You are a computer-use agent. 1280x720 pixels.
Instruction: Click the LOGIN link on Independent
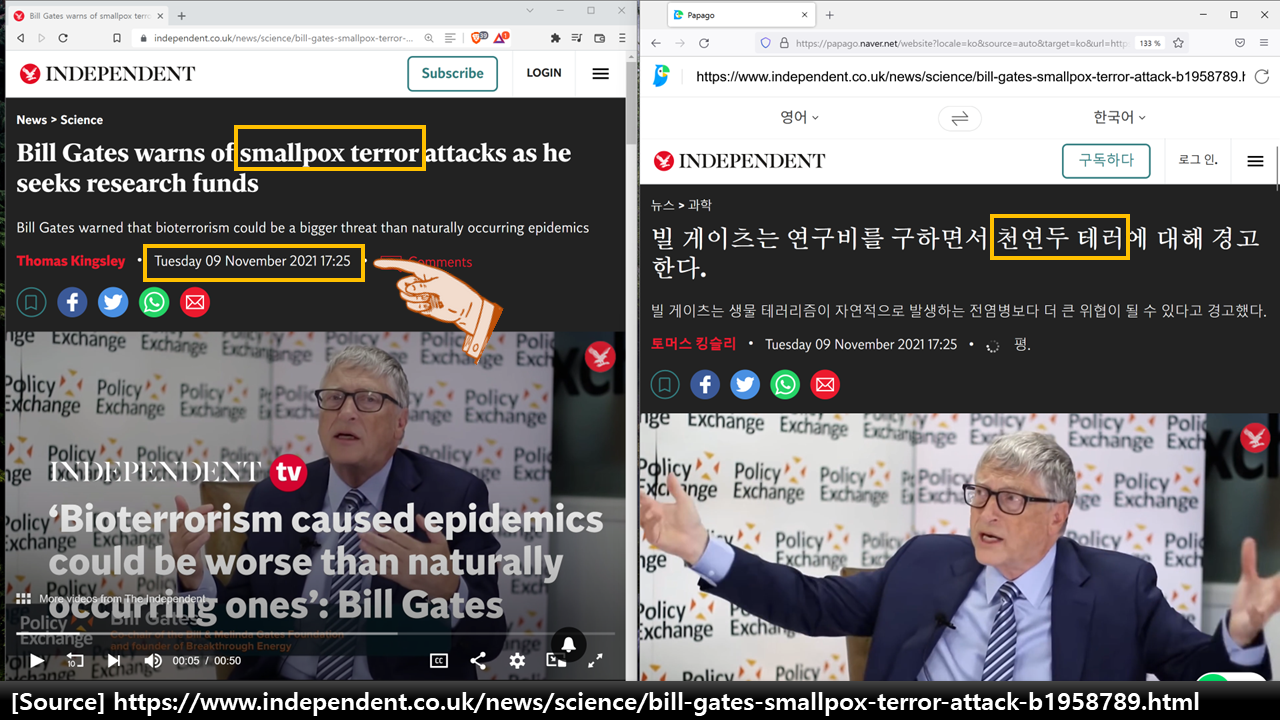click(x=544, y=73)
